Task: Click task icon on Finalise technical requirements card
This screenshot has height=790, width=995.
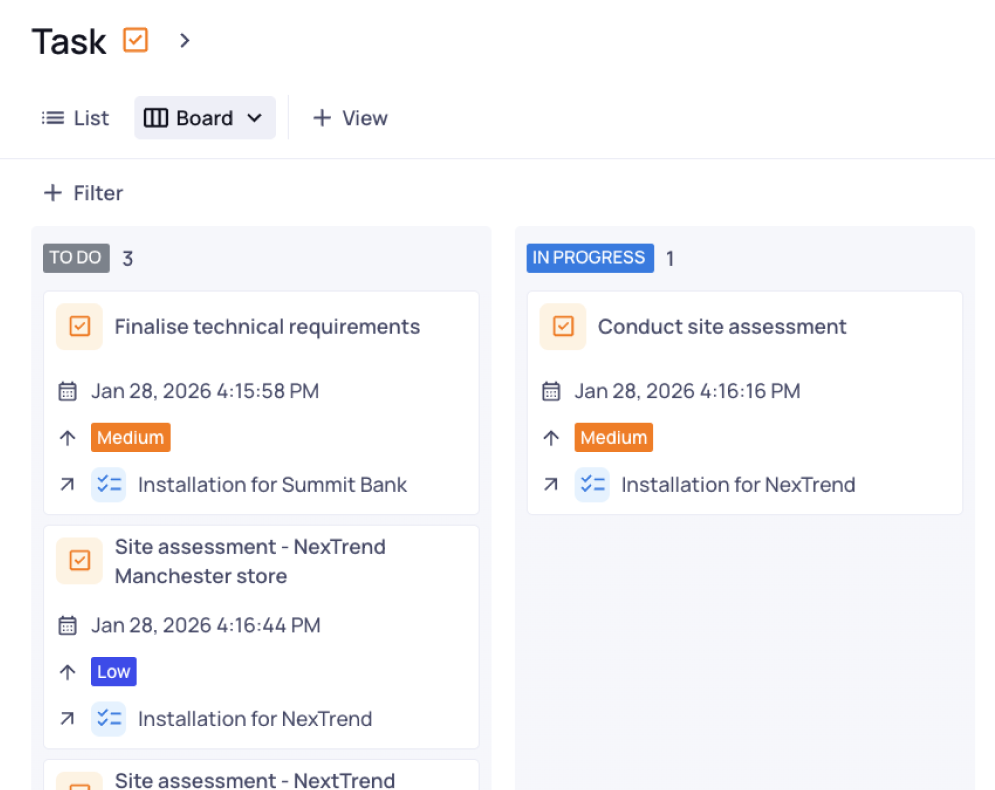Action: 79,327
